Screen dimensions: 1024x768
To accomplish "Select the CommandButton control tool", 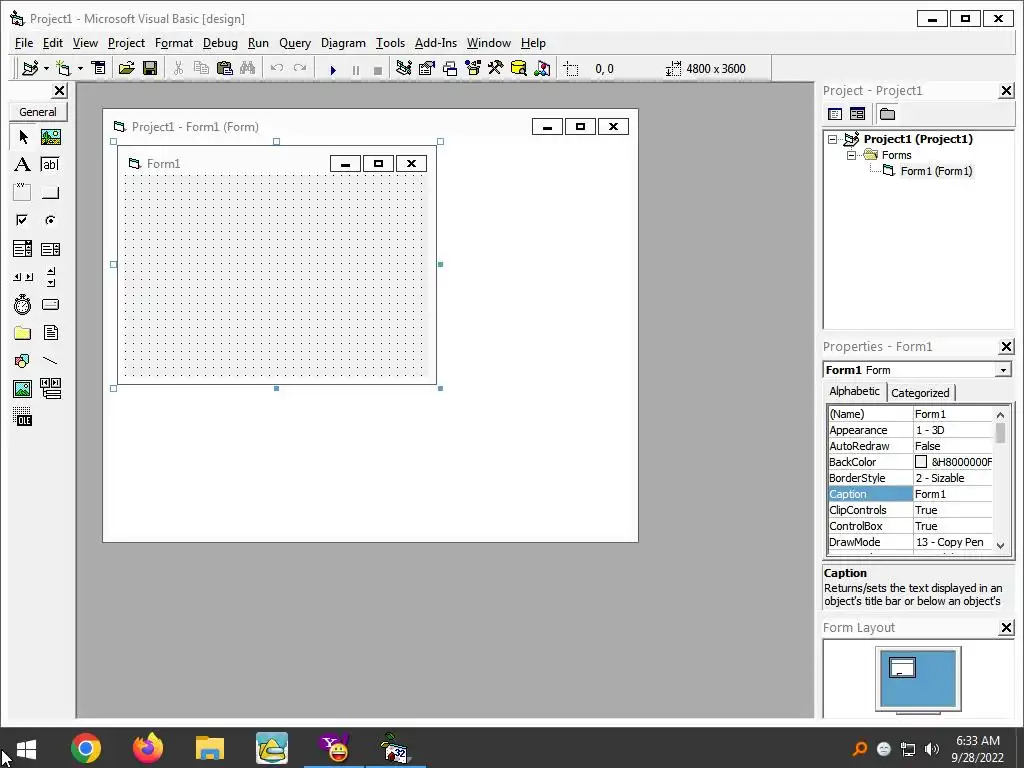I will (50, 193).
